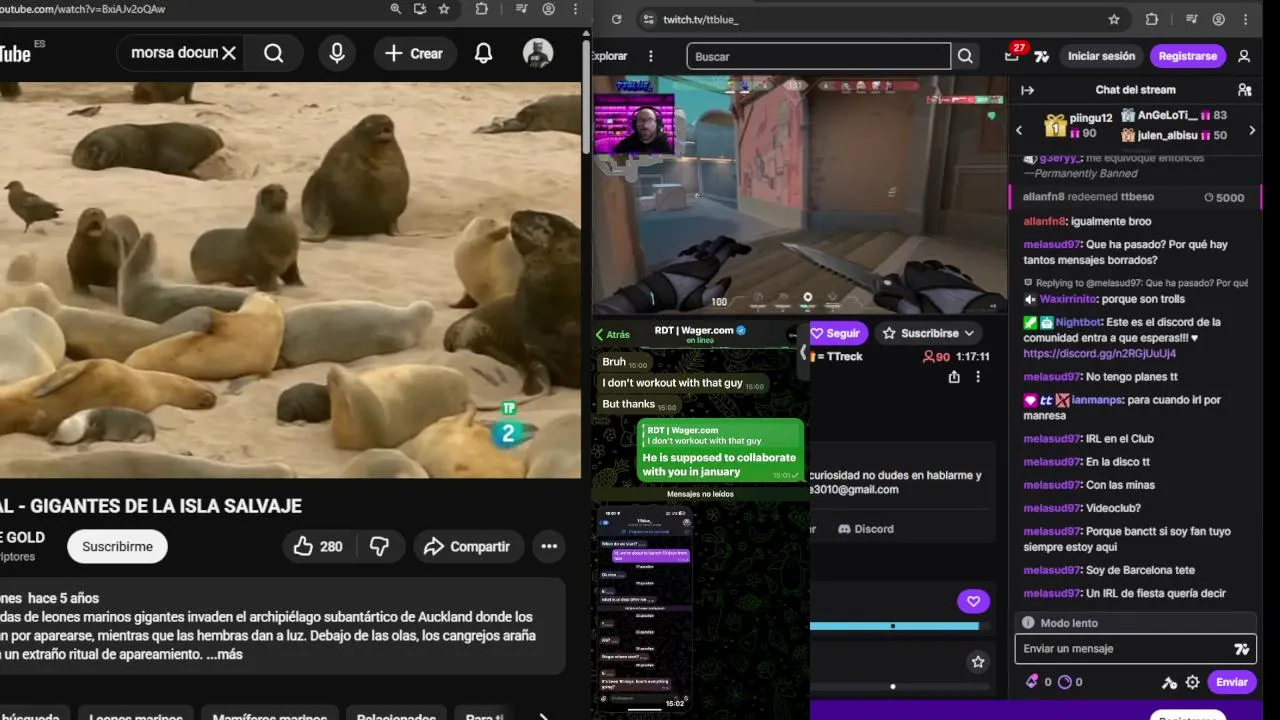The height and width of the screenshot is (720, 1280).
Task: Click the ianmanps username in chat
Action: point(1097,400)
